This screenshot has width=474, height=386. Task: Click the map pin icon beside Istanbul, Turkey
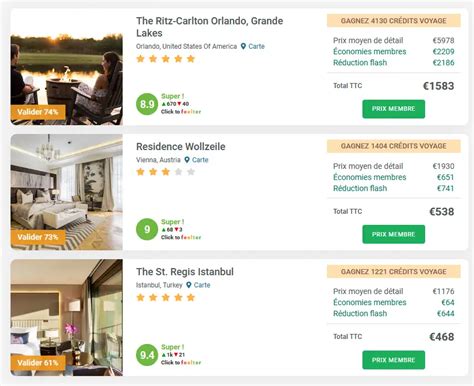(189, 285)
